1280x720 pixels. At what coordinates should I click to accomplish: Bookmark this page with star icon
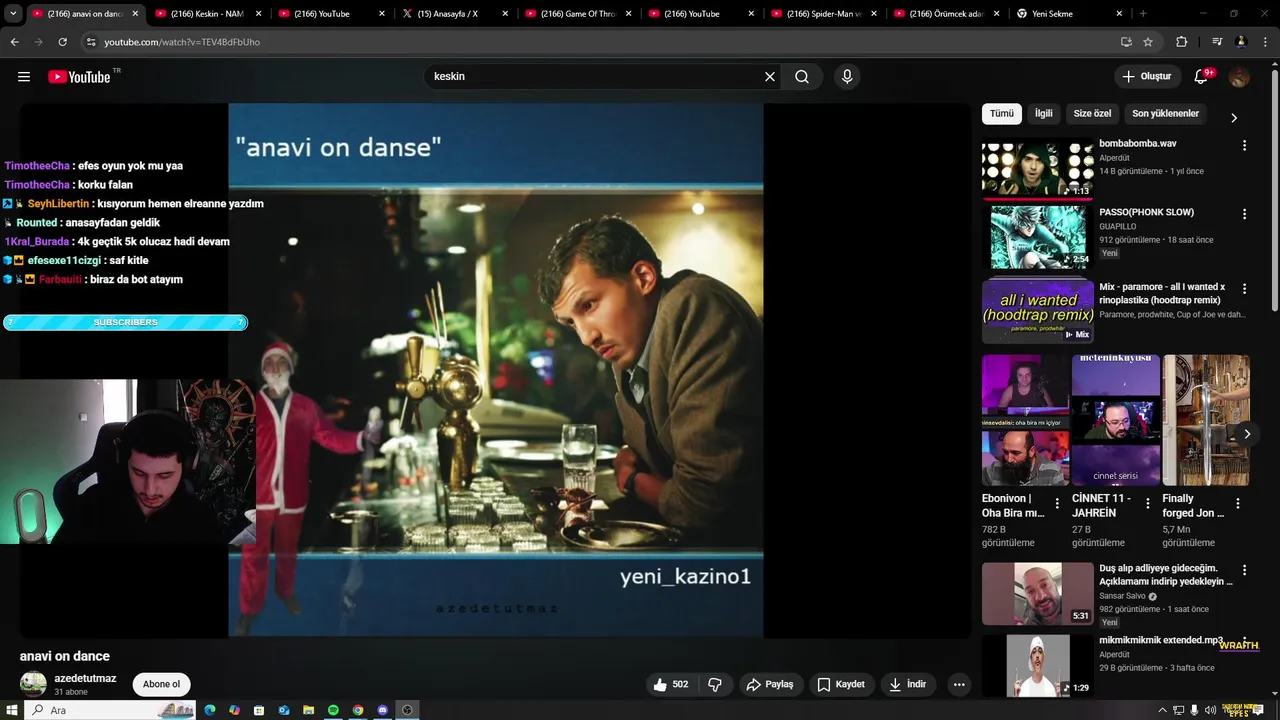click(1148, 42)
